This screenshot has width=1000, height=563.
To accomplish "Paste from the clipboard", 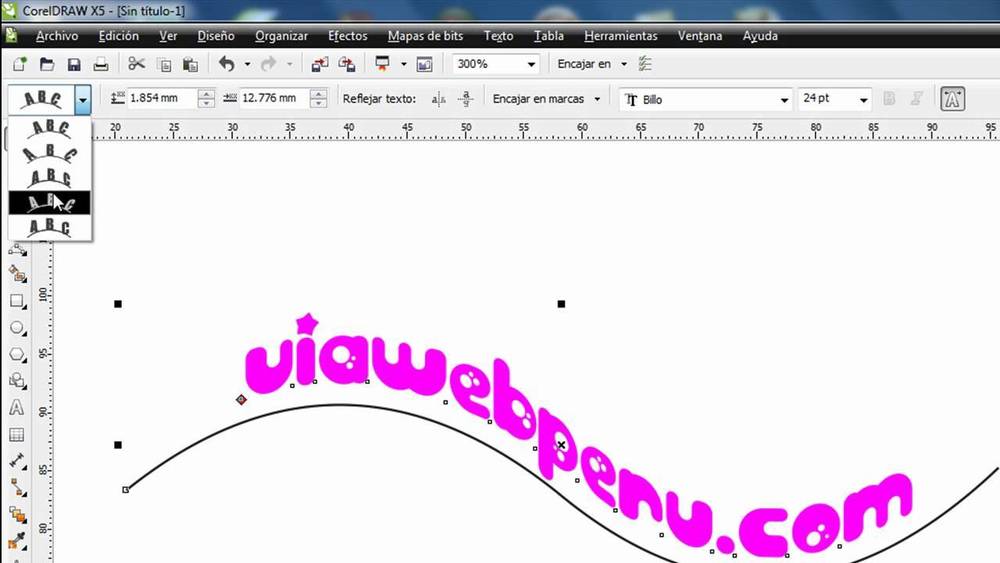I will click(x=190, y=64).
